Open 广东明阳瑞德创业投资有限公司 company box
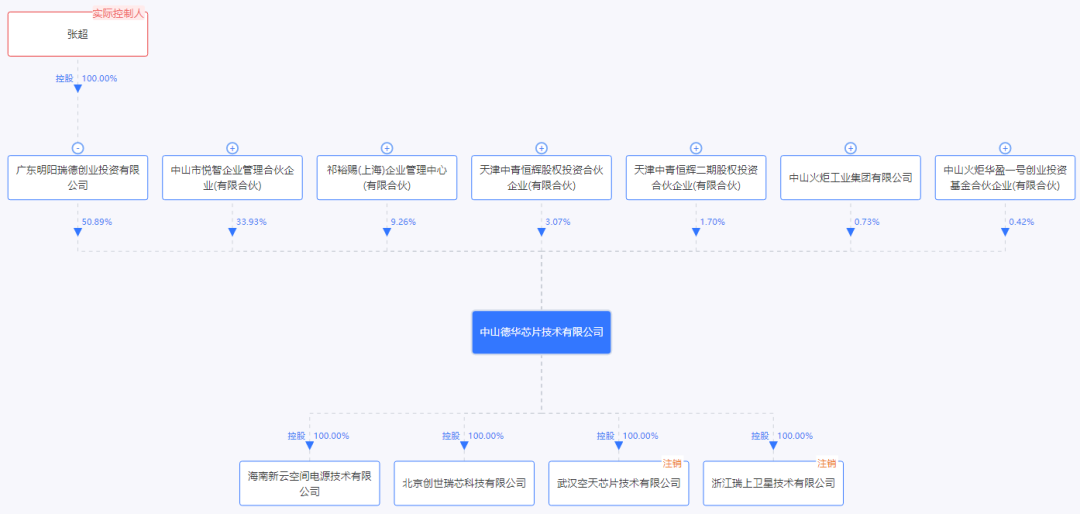The image size is (1080, 514). 78,178
